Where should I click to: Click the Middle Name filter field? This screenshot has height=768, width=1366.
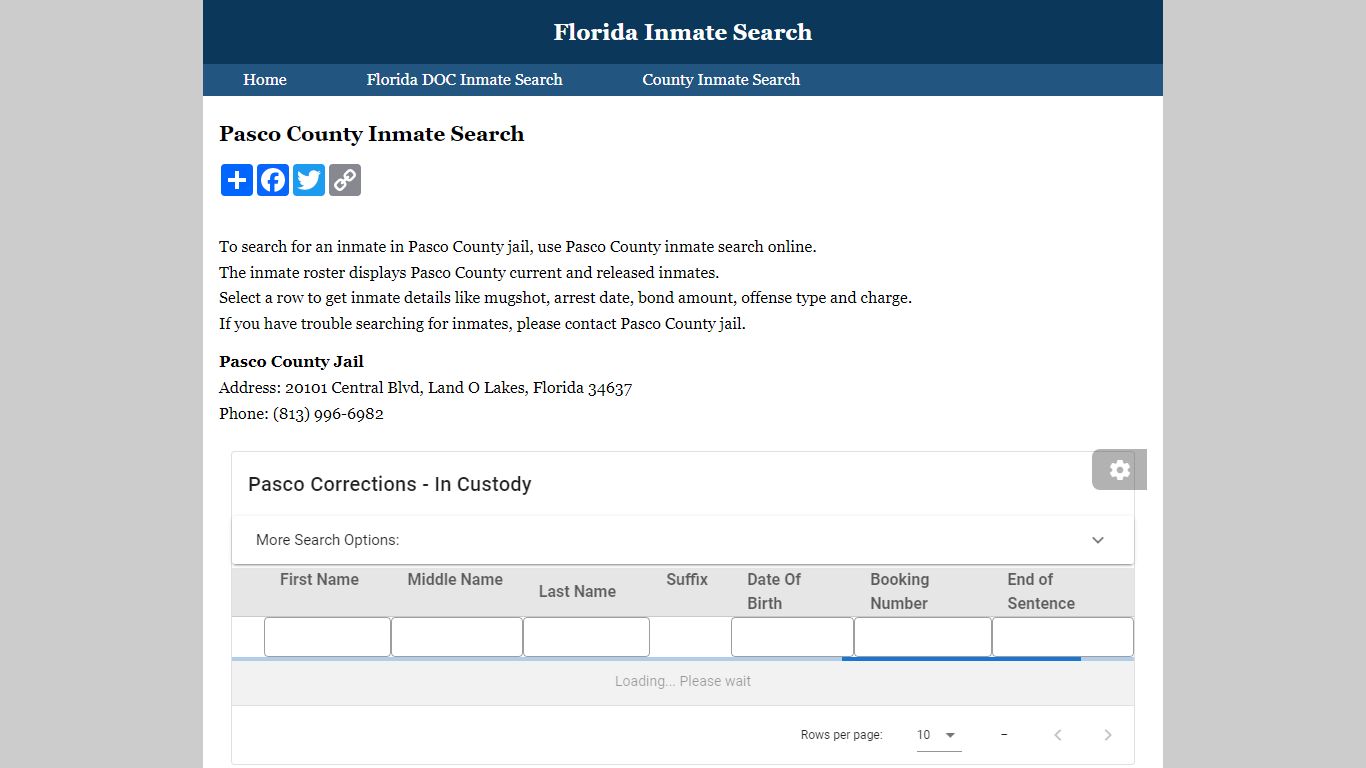click(457, 637)
